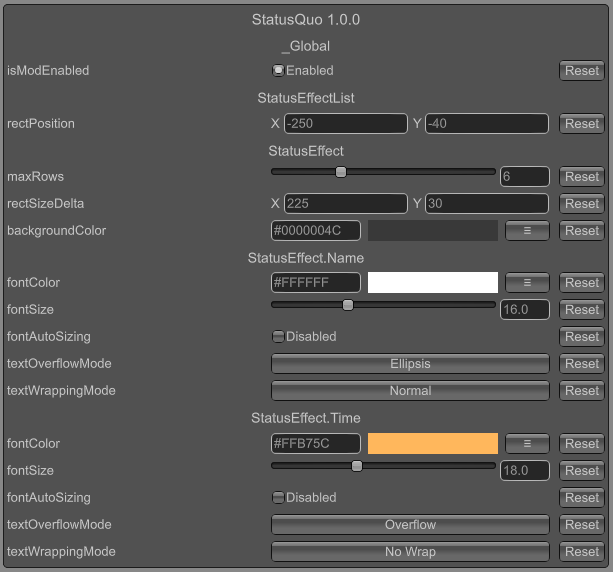The width and height of the screenshot is (613, 572).
Task: Reset the rectSizeDelta setting
Action: [582, 204]
